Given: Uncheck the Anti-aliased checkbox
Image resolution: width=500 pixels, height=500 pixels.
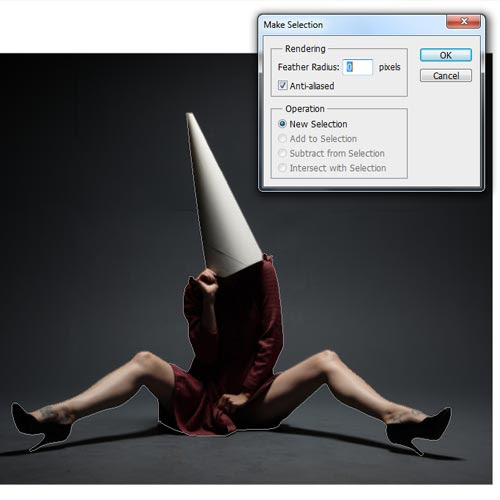Looking at the screenshot, I should pos(282,85).
